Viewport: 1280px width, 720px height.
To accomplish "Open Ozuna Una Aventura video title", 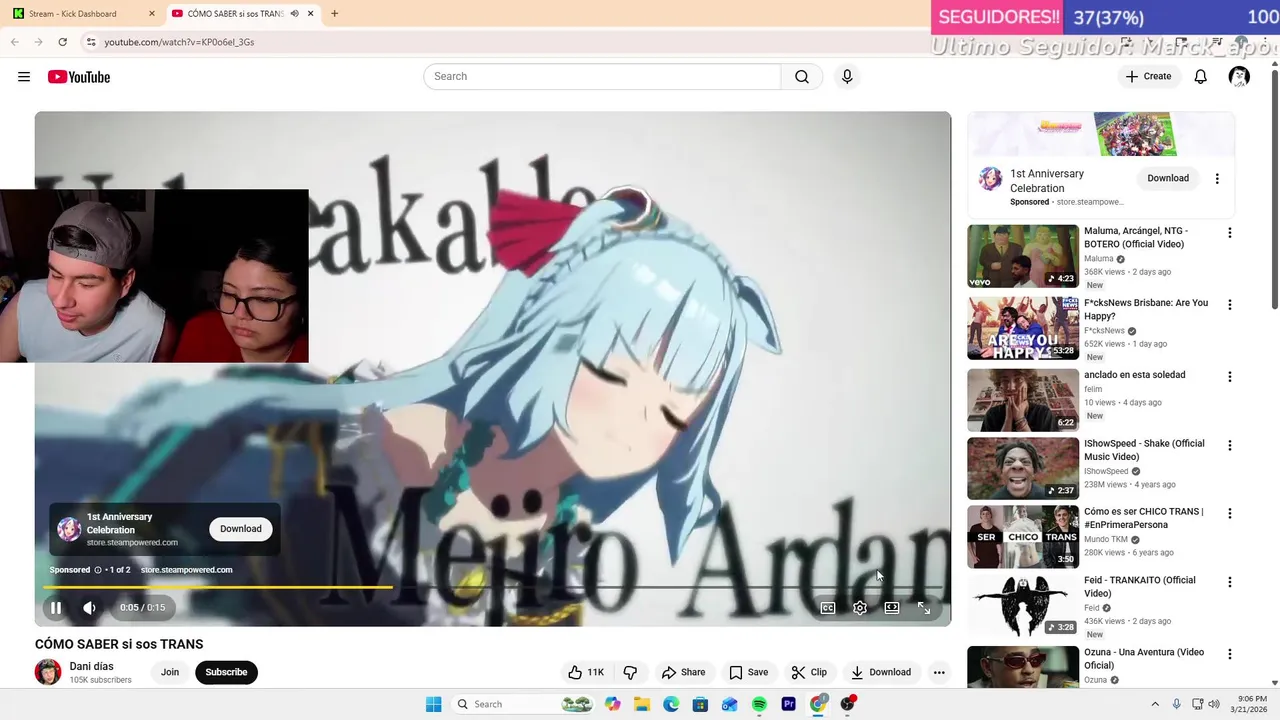I will click(x=1144, y=659).
